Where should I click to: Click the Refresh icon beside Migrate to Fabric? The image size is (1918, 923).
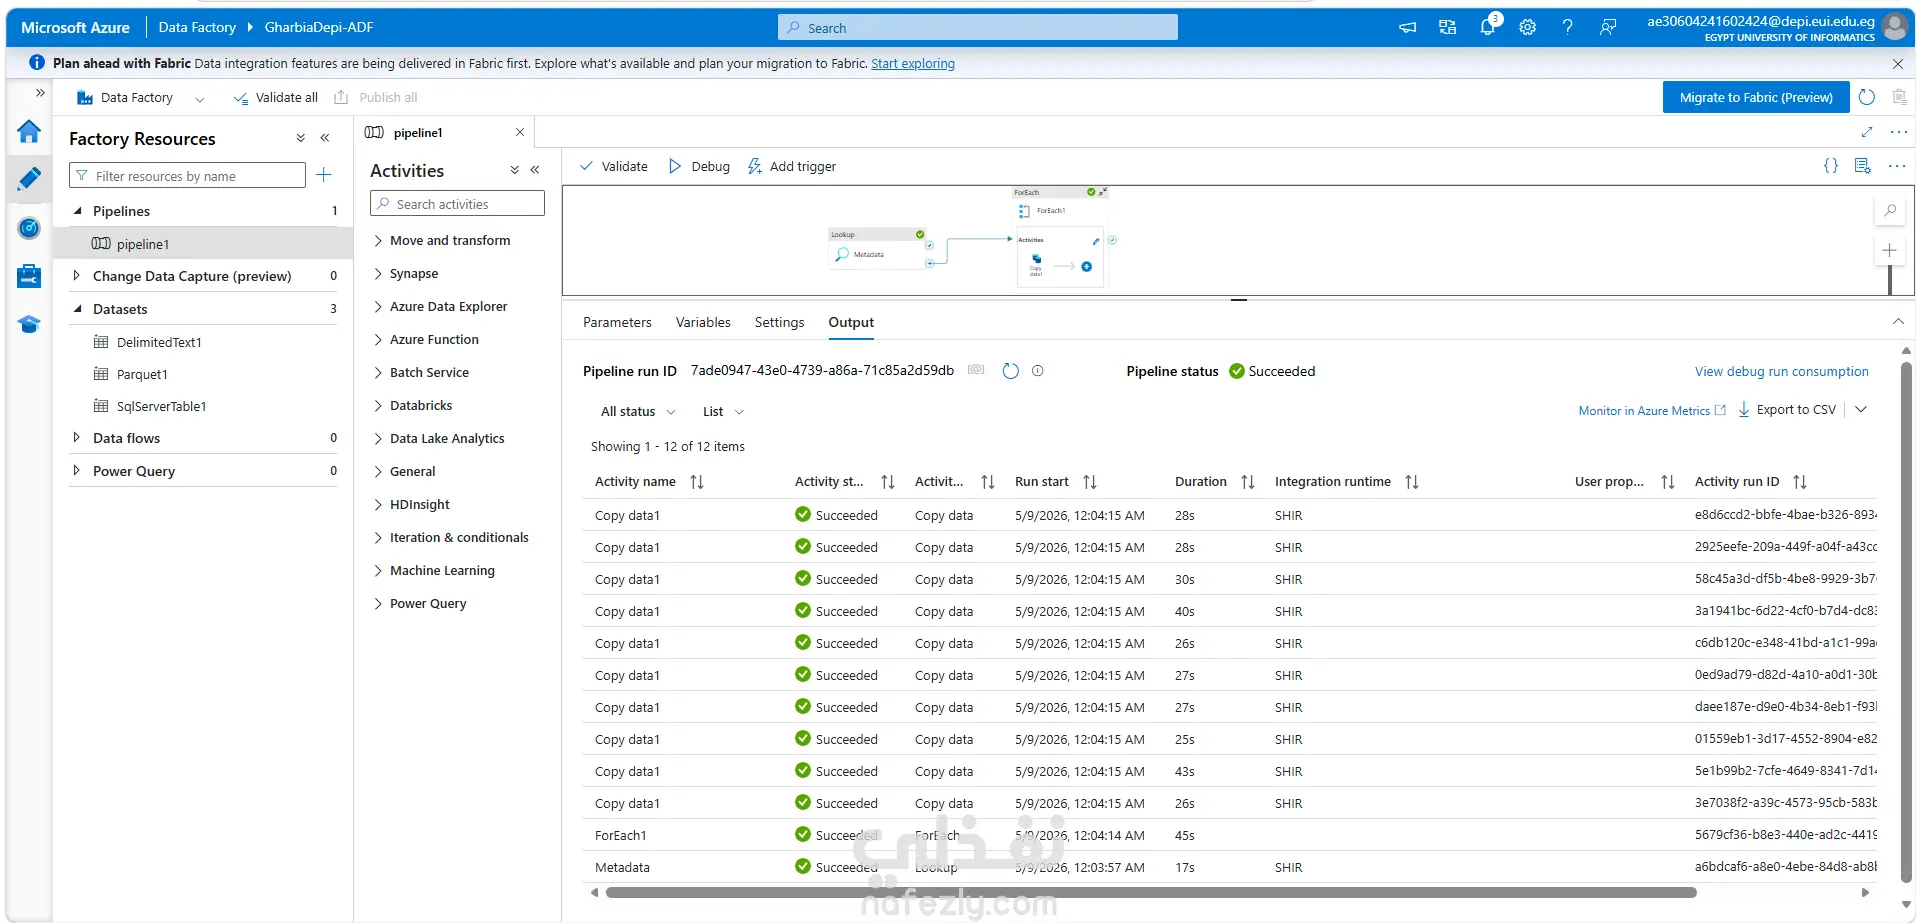(1866, 97)
